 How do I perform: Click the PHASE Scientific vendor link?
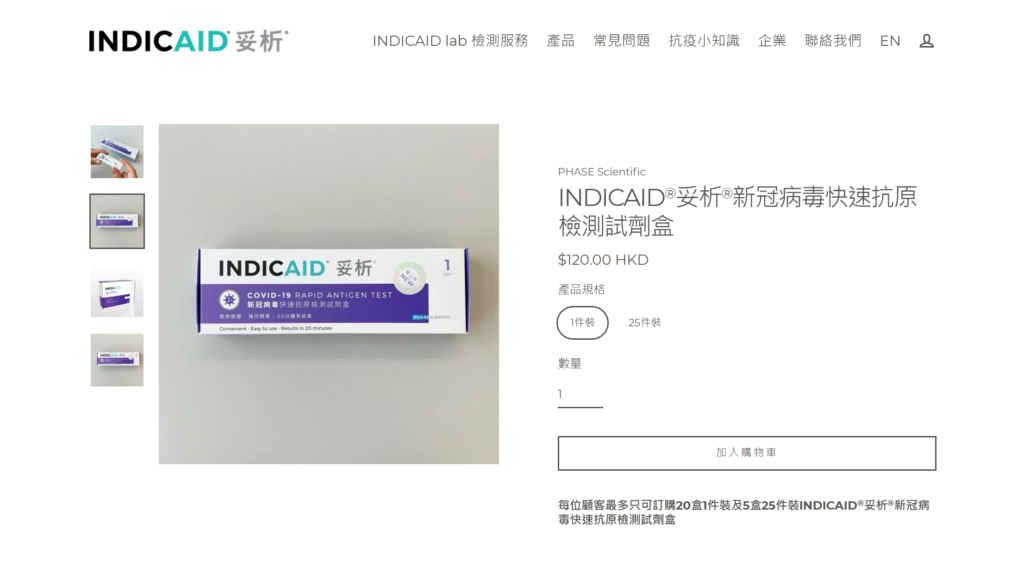601,172
